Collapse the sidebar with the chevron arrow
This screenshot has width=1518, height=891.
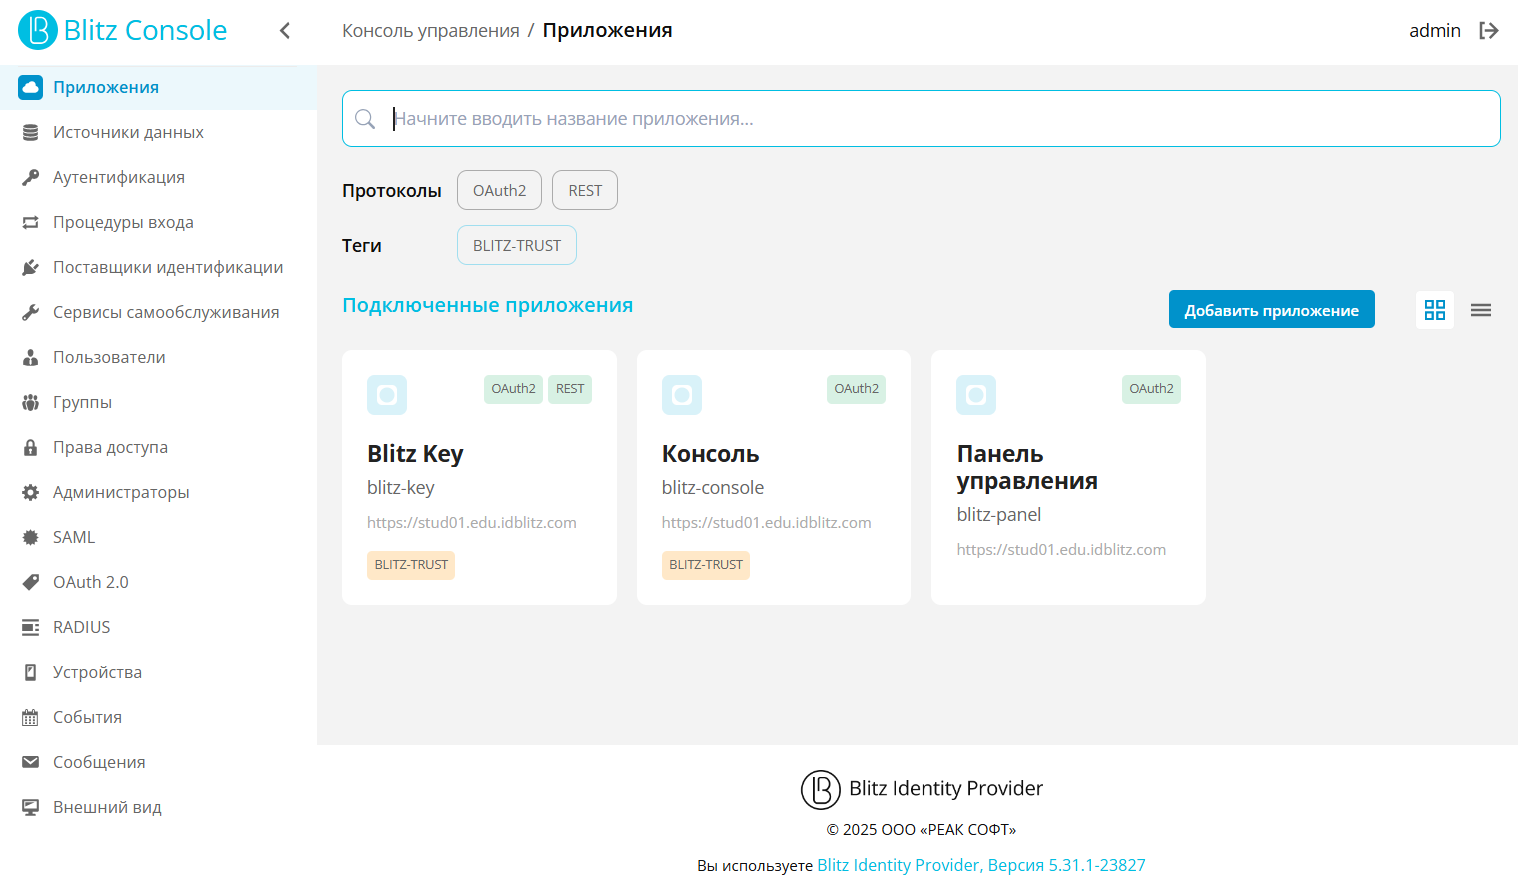pyautogui.click(x=285, y=31)
